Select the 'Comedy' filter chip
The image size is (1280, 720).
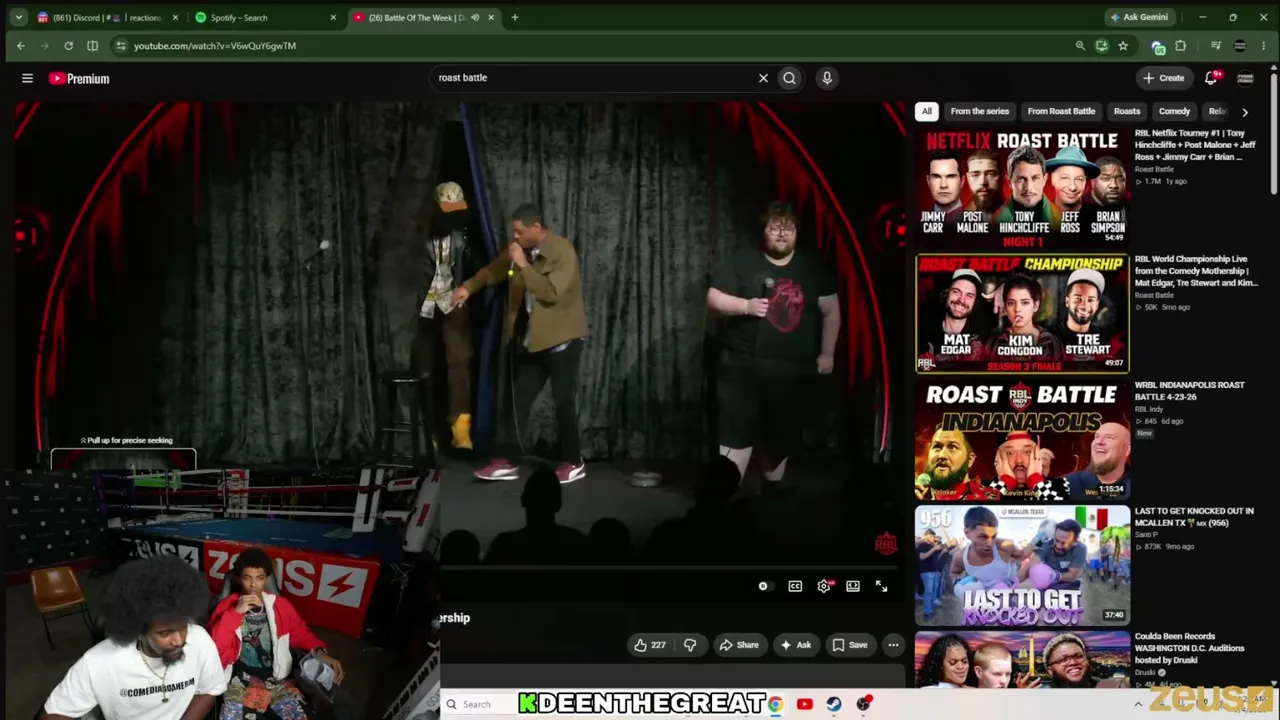(1174, 111)
